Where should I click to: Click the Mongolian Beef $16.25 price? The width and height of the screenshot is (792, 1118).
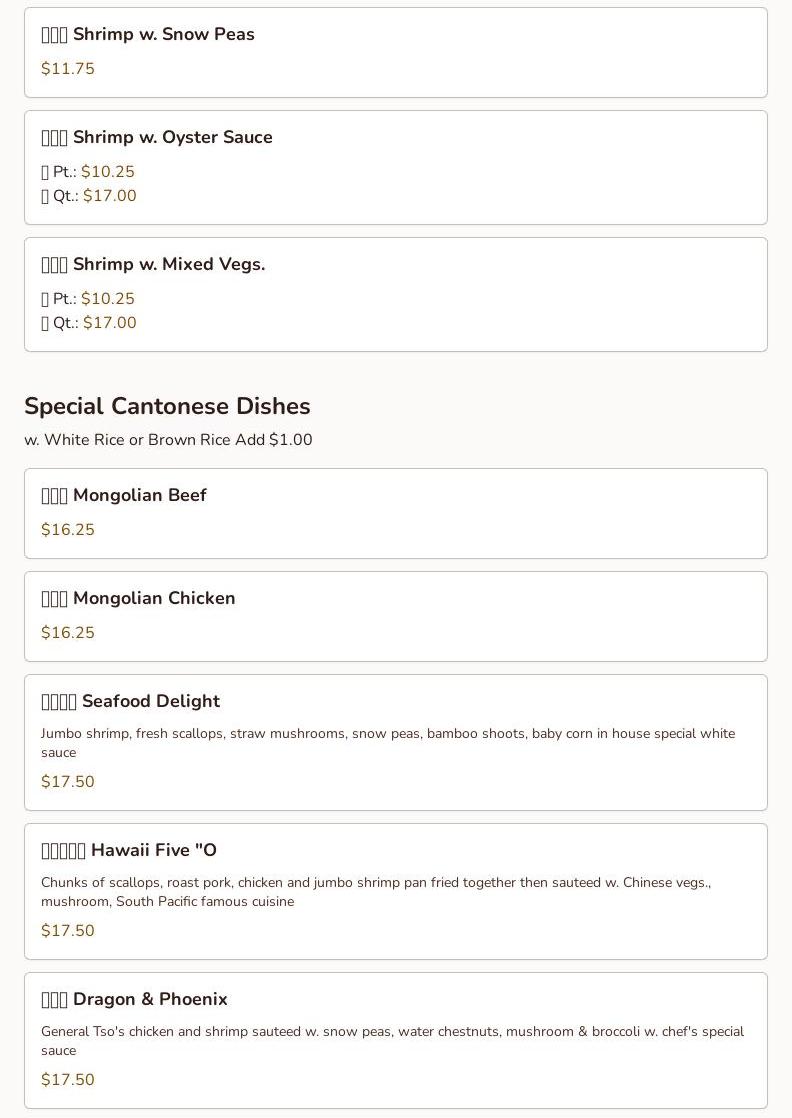[68, 530]
